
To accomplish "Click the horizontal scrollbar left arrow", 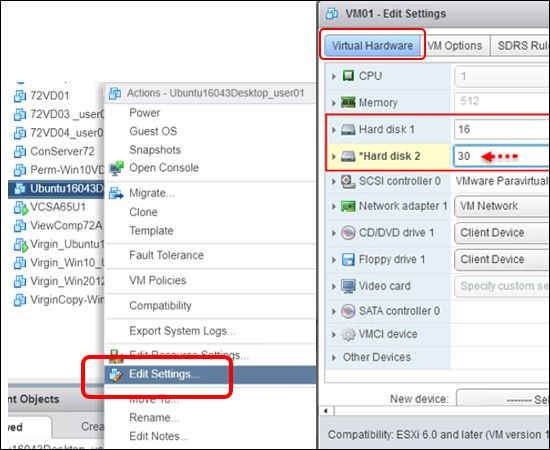I will point(326,411).
